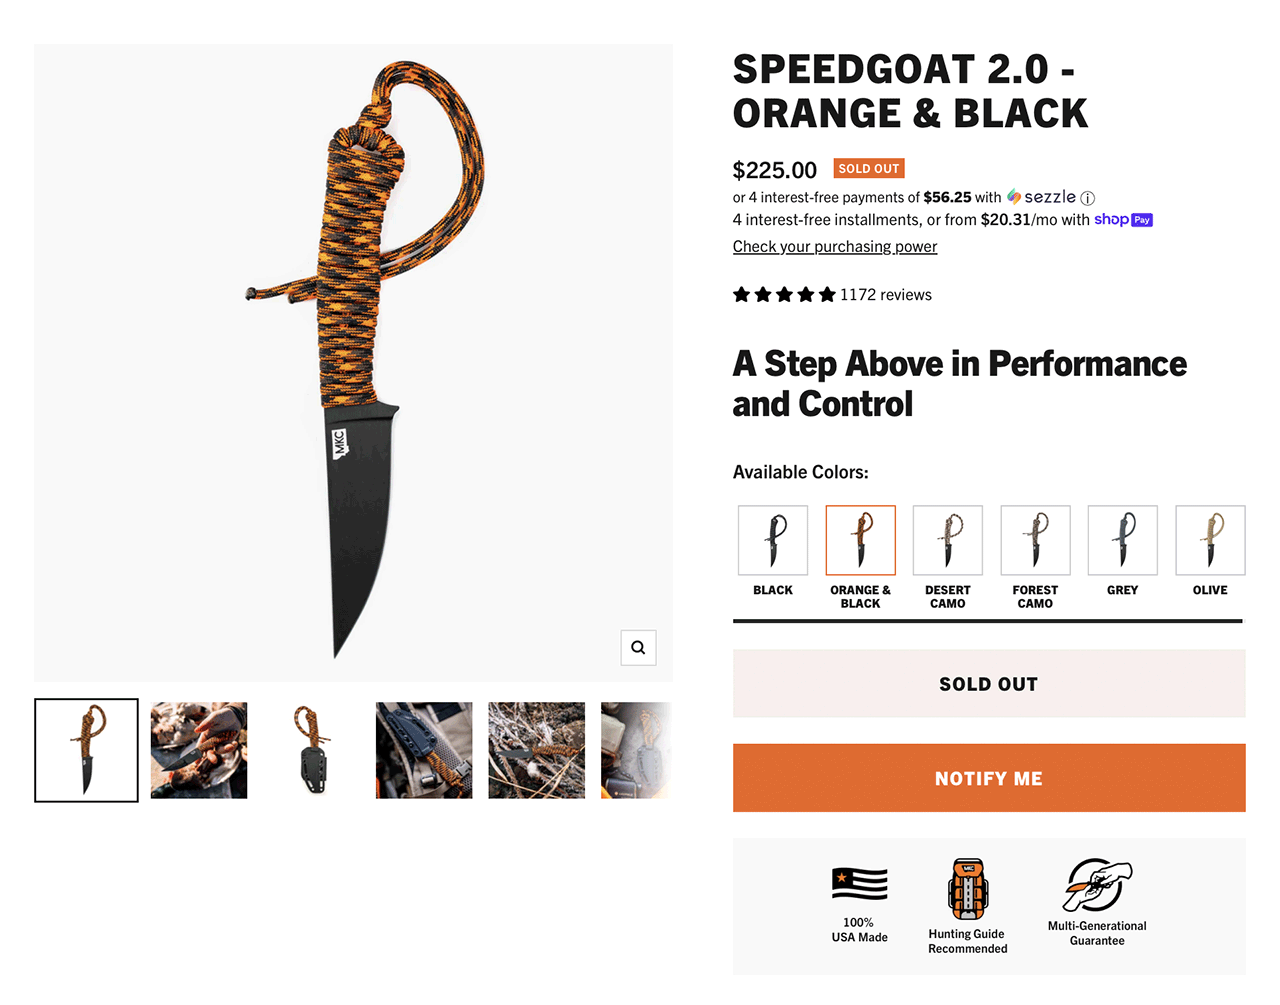Open the 1172 reviews link
This screenshot has width=1280, height=1005.
tap(886, 295)
